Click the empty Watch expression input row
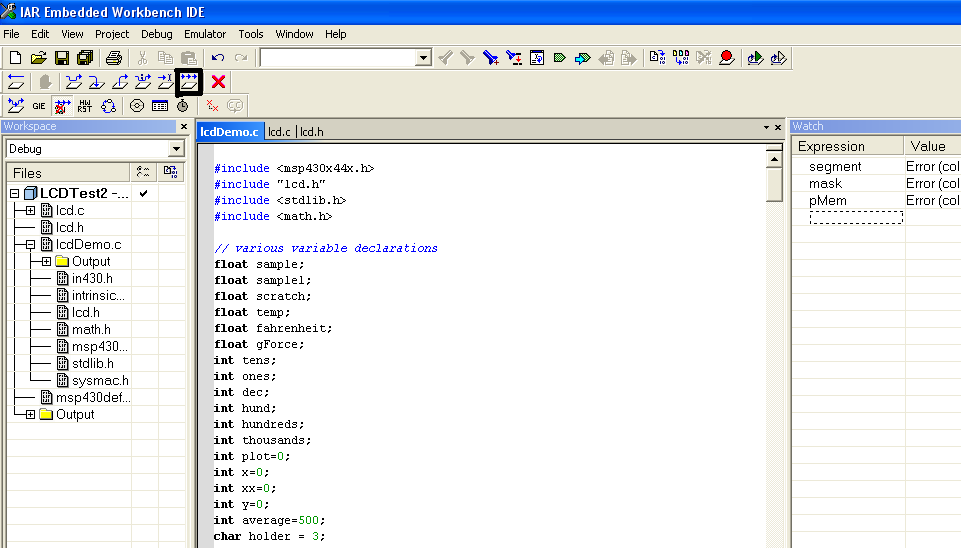 855,217
